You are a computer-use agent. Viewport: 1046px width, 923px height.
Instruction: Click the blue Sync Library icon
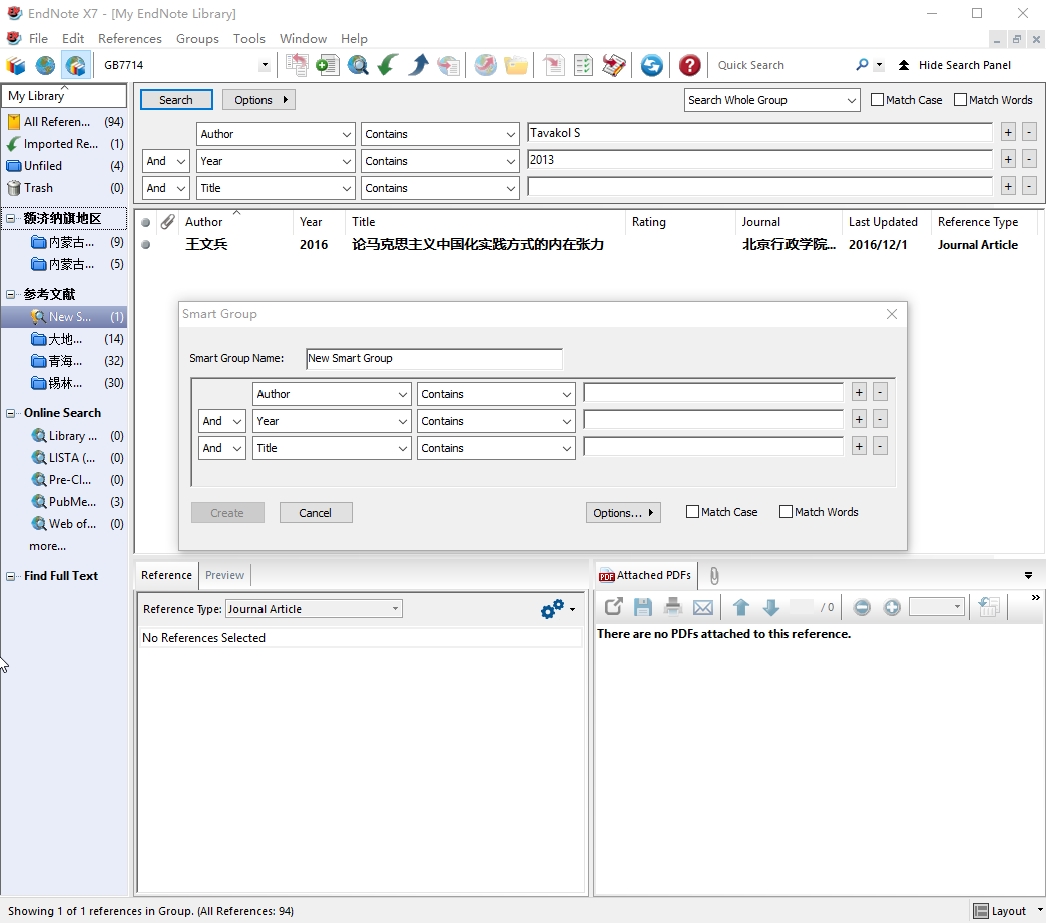(x=652, y=66)
